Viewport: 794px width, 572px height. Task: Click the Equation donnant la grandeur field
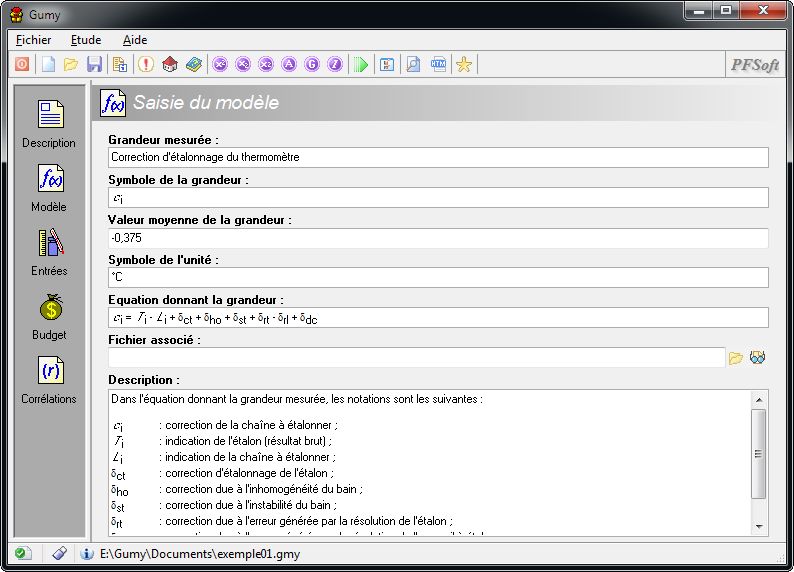tap(438, 317)
